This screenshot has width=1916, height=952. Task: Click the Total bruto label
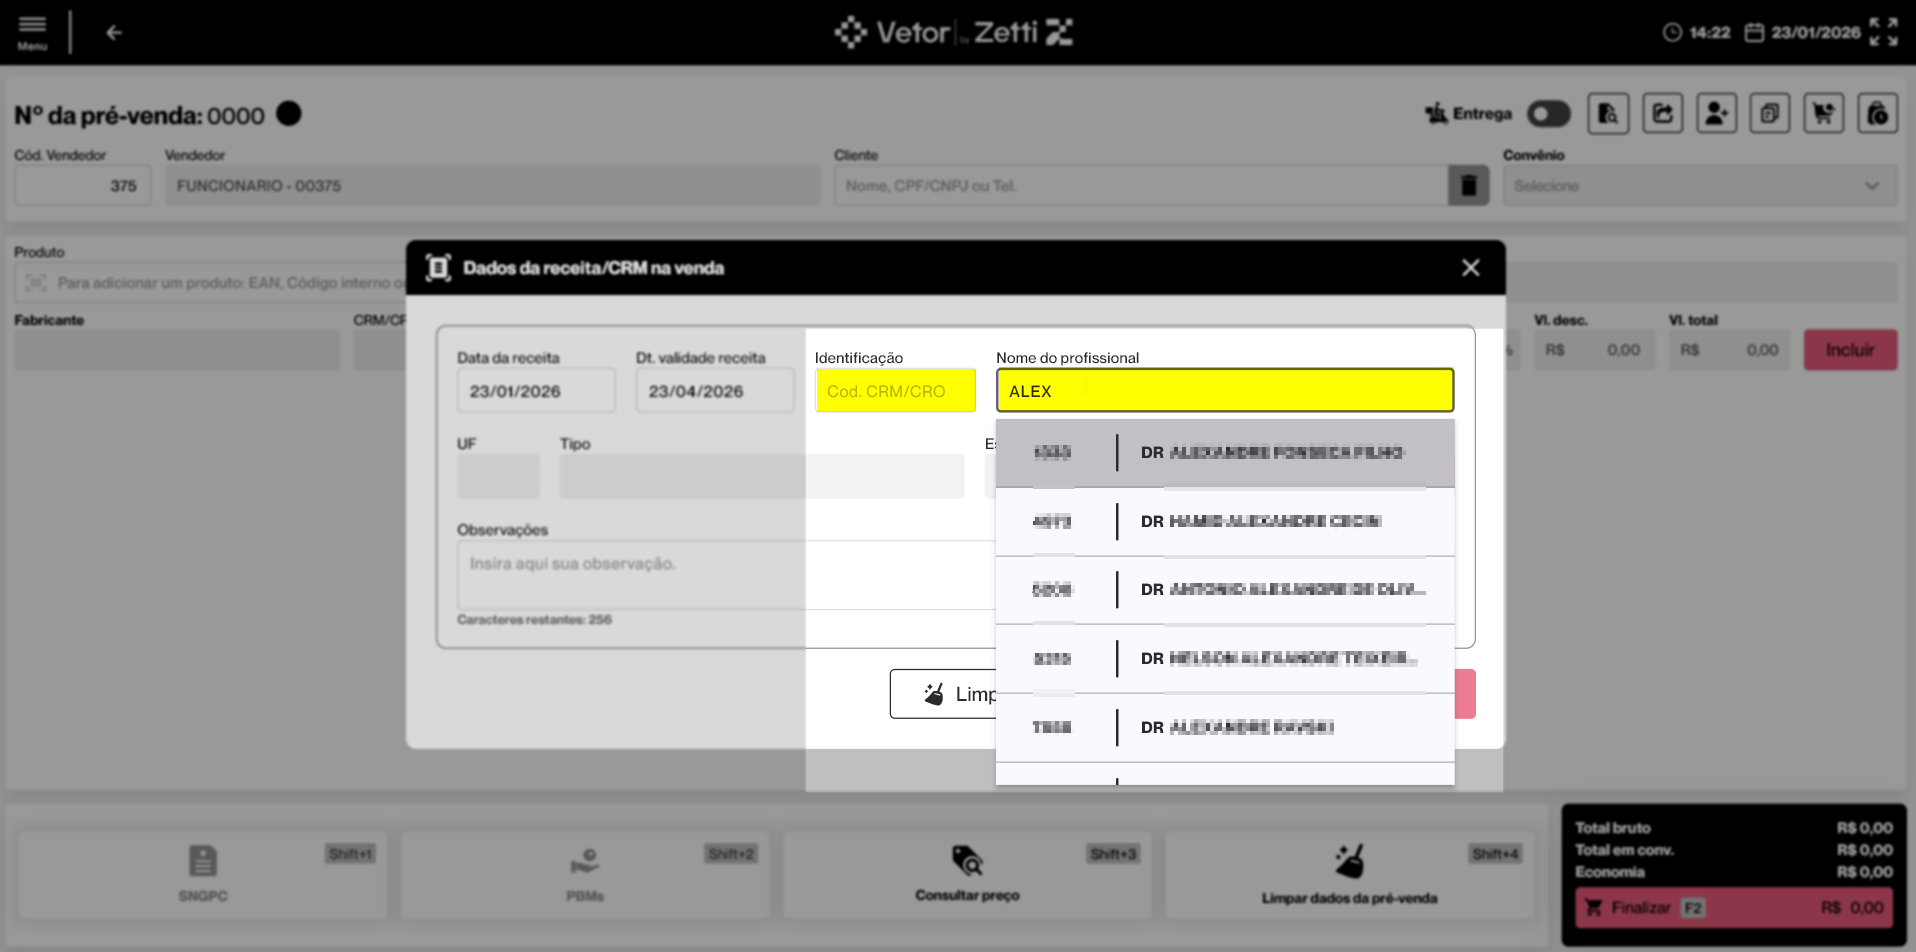[x=1613, y=828]
